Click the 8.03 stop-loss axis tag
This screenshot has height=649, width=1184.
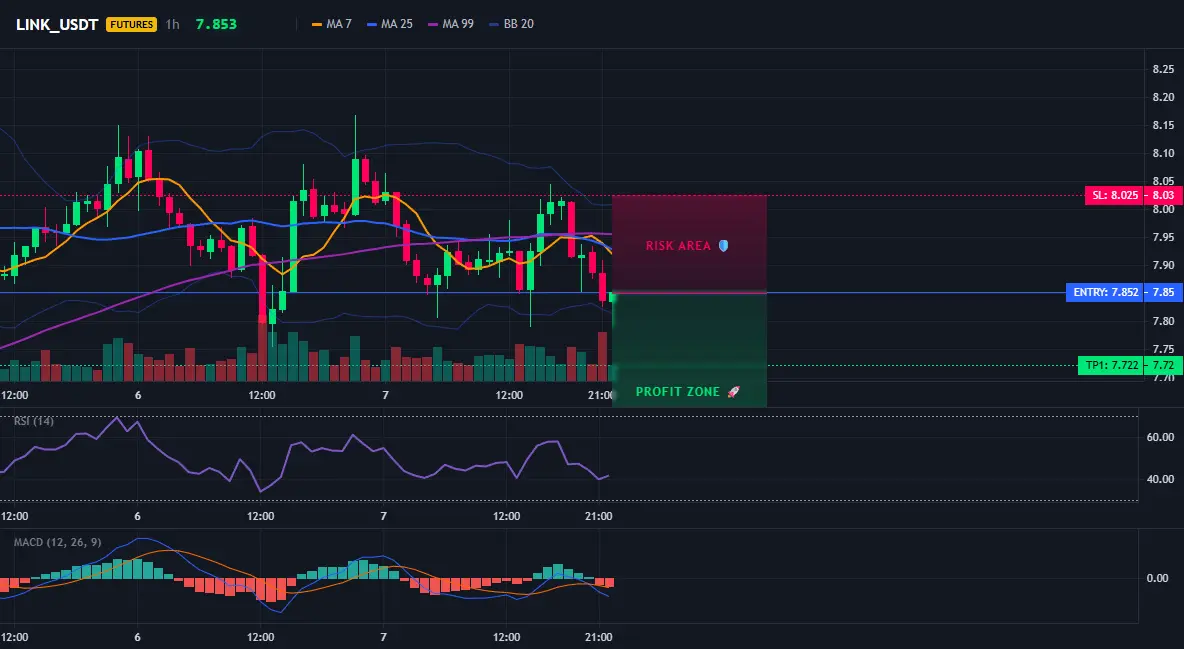point(1163,195)
